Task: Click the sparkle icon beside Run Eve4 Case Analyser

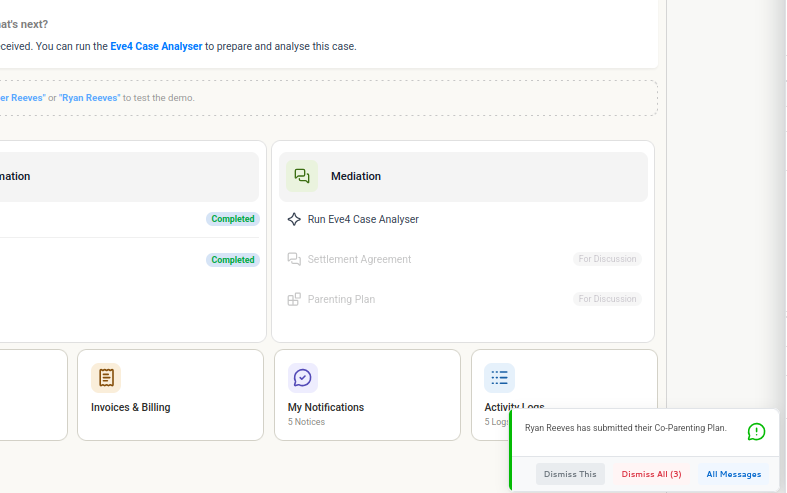Action: click(x=294, y=219)
